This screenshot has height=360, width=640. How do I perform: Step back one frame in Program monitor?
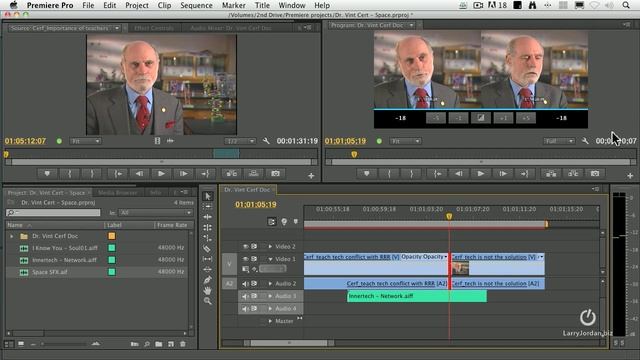pyautogui.click(x=459, y=174)
